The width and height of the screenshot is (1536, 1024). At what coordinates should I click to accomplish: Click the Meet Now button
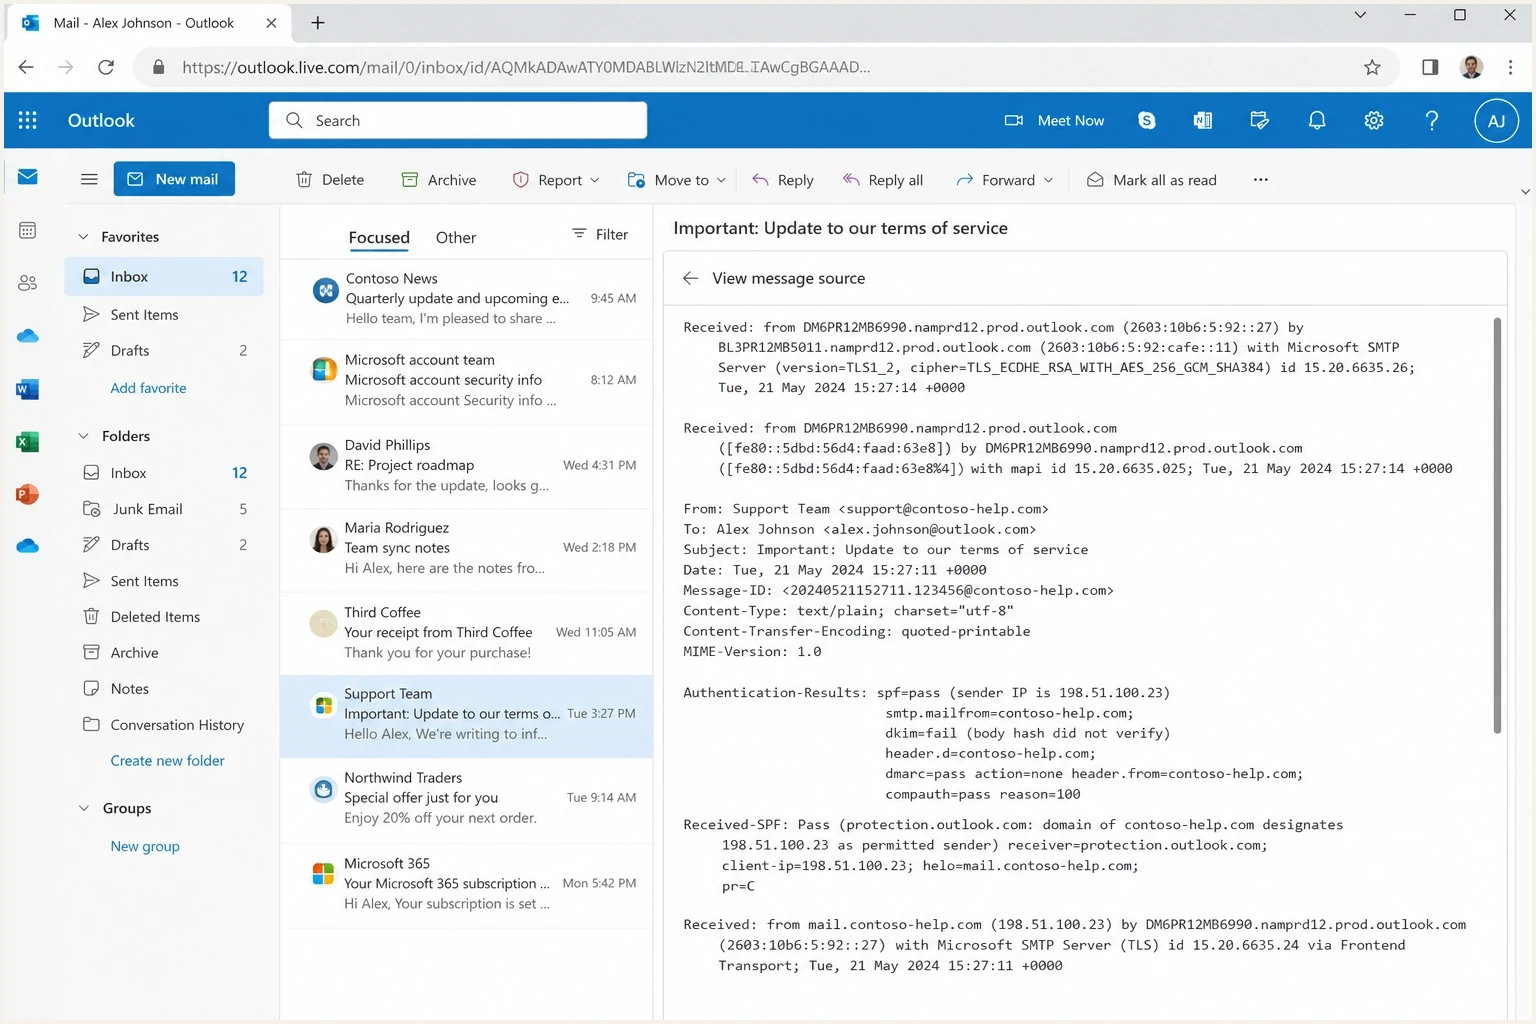[x=1054, y=120]
